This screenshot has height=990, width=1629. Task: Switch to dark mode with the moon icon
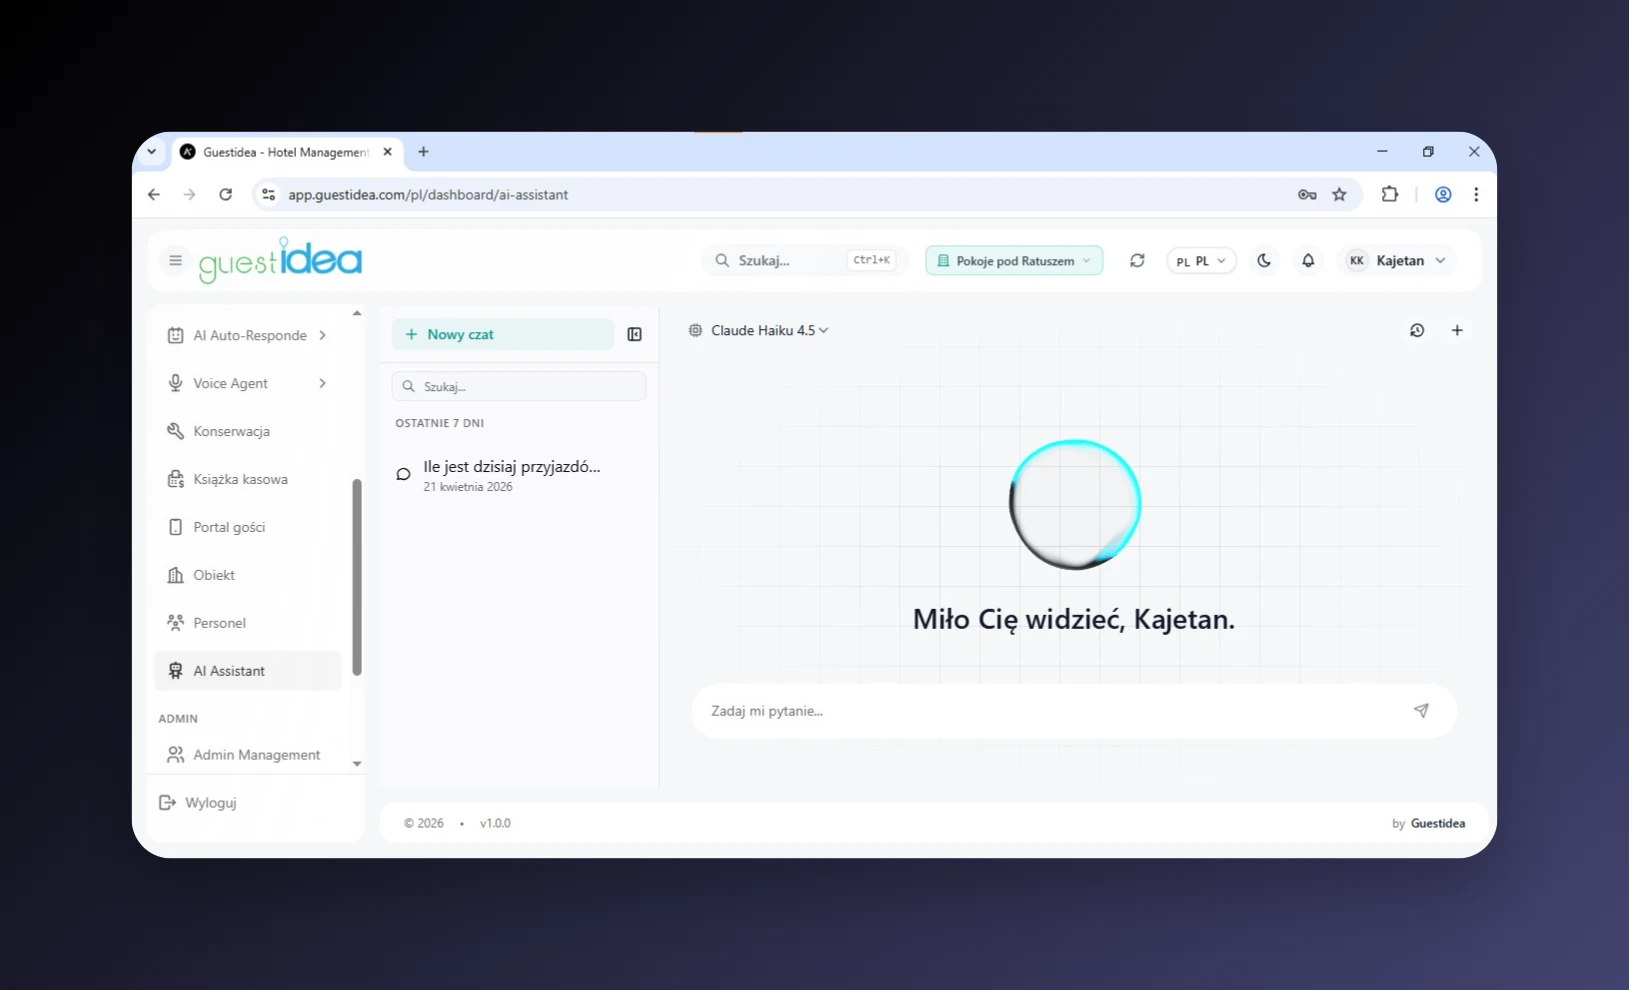click(1264, 261)
